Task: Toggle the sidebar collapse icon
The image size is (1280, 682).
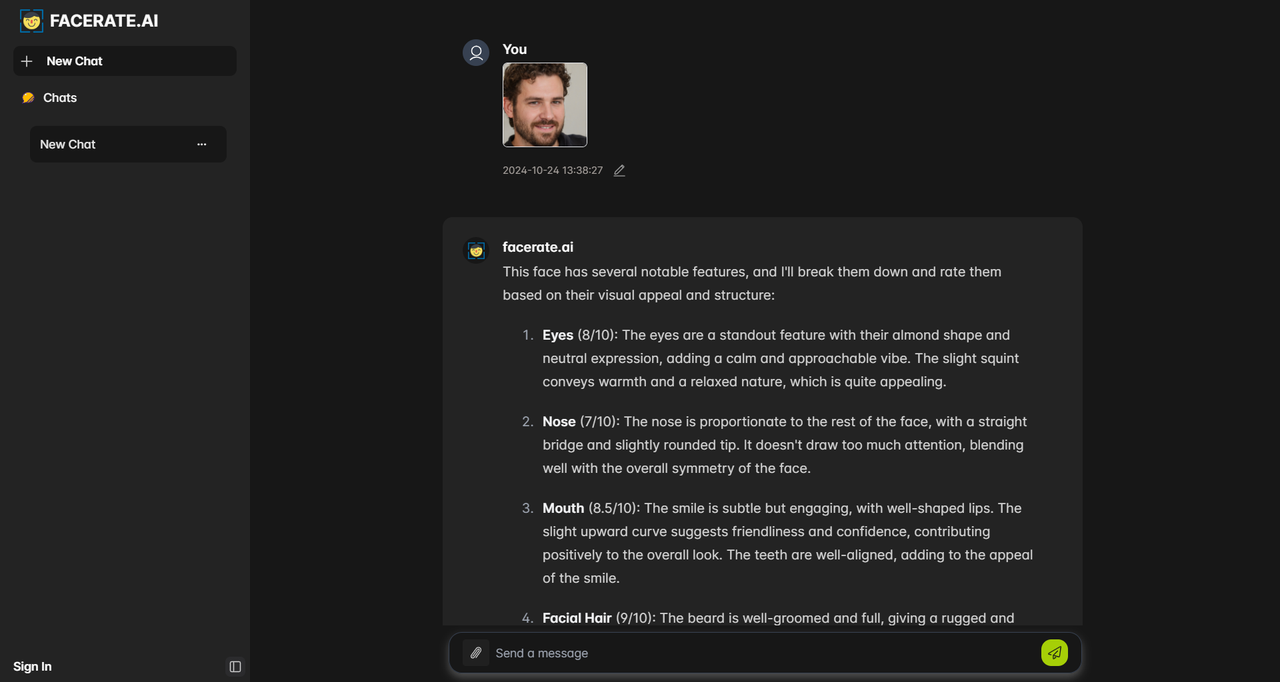Action: (235, 667)
